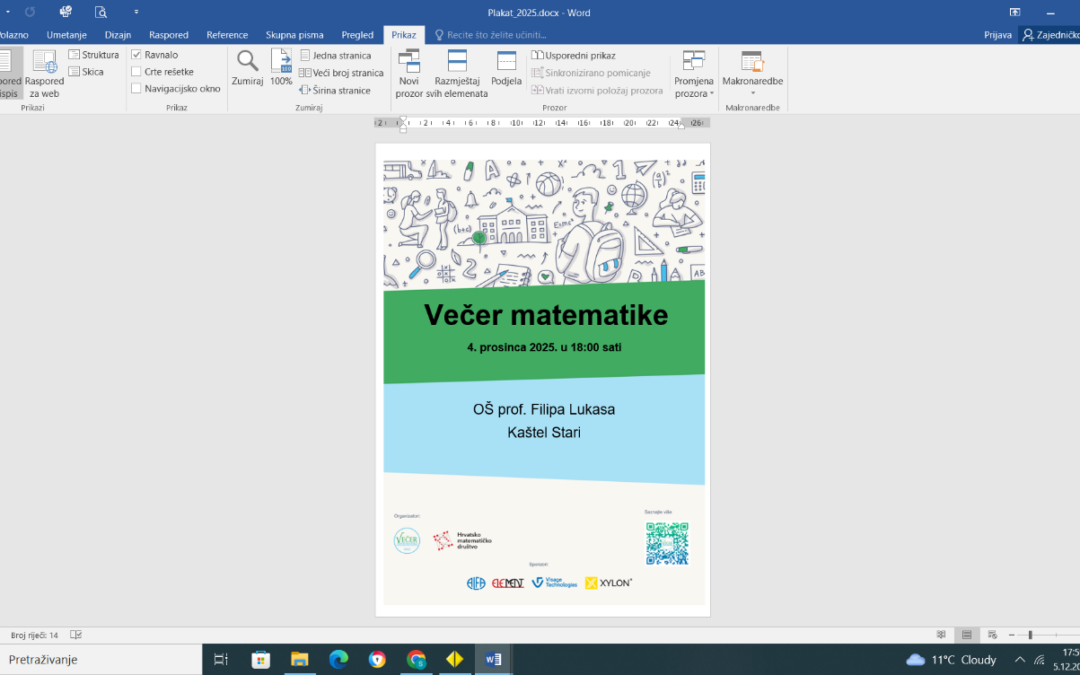This screenshot has height=675, width=1080.
Task: Open Novi prozor to create new window
Action: coord(408,70)
